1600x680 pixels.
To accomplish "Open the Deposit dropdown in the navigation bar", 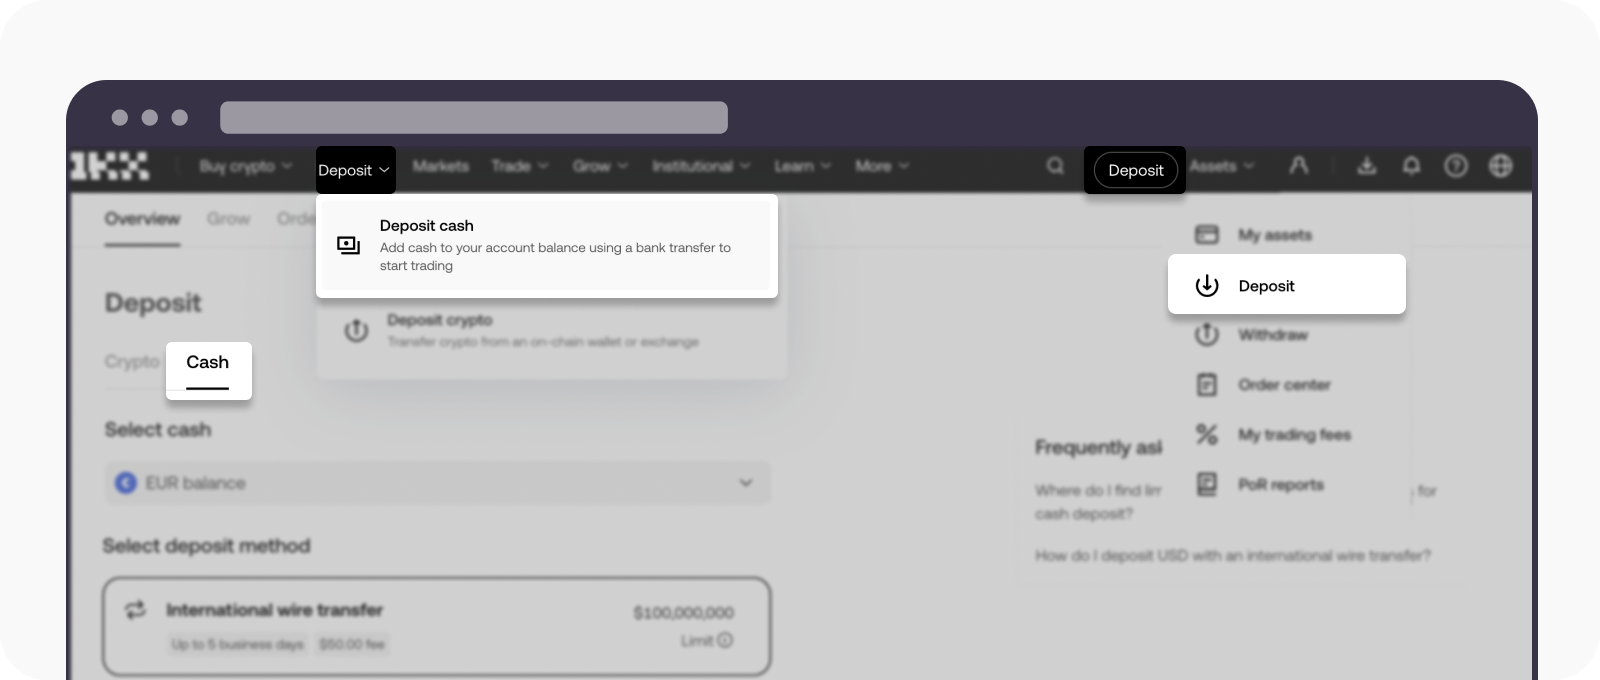I will [354, 170].
